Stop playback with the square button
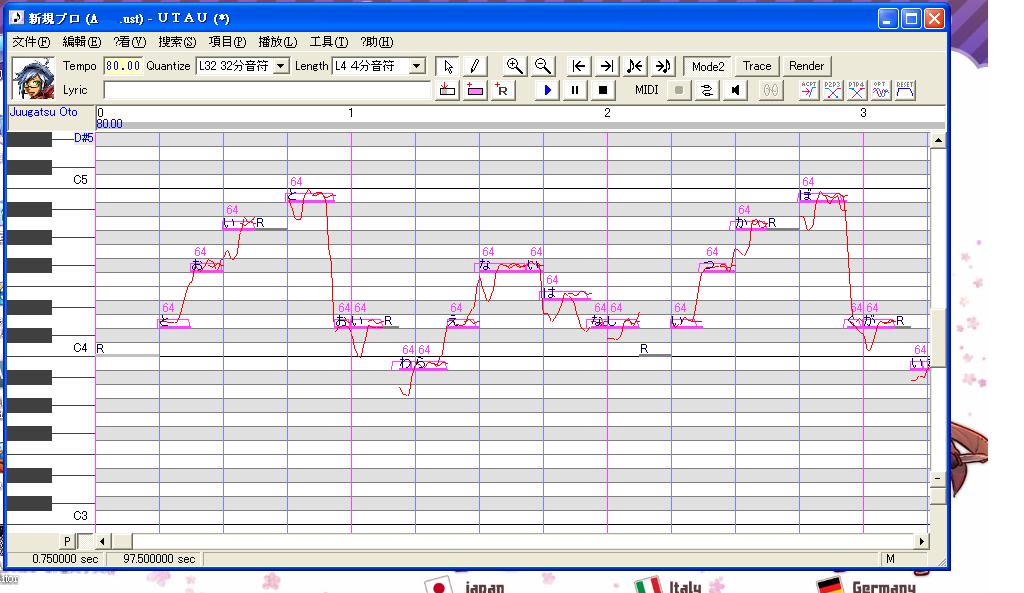 pos(603,90)
